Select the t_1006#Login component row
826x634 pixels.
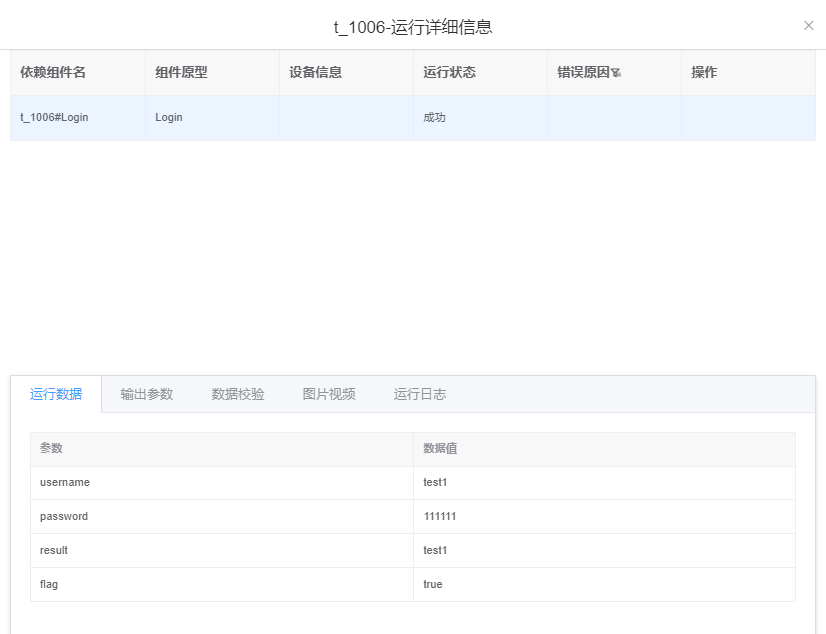pos(55,117)
